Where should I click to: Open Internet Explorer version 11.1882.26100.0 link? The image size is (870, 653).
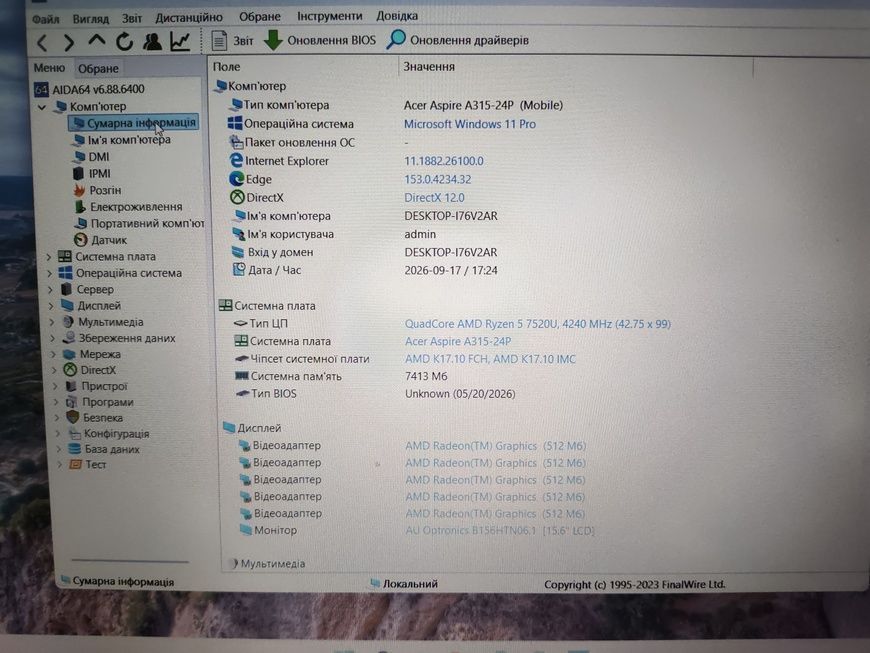[x=444, y=161]
